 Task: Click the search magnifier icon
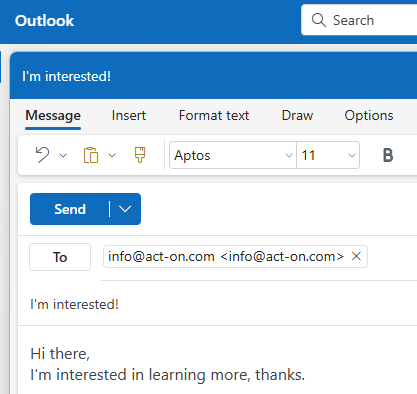click(319, 20)
